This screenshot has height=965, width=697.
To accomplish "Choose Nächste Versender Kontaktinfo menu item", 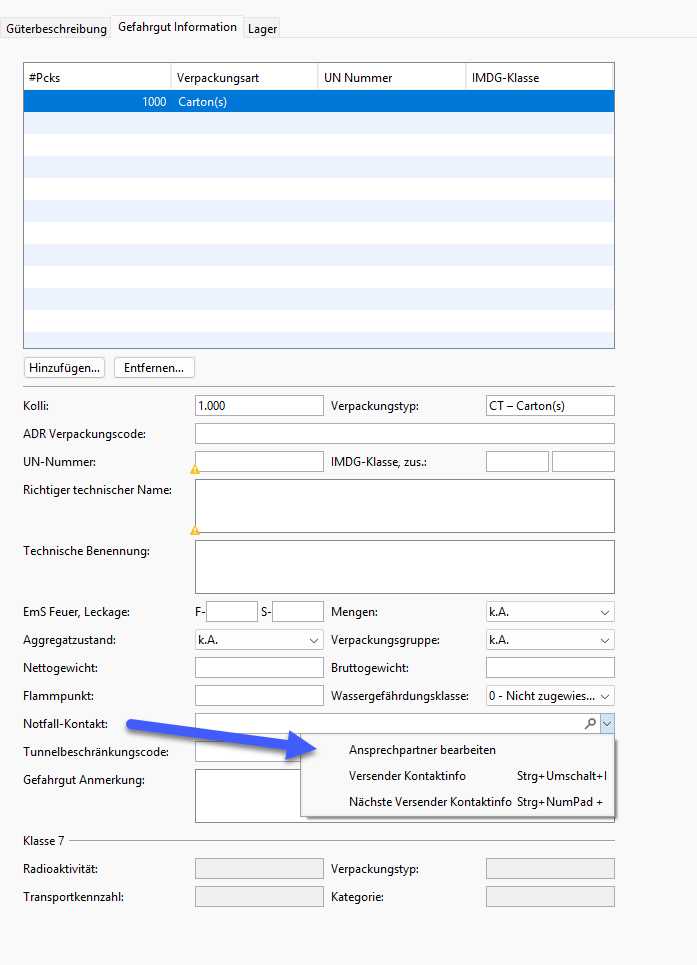I will [430, 802].
